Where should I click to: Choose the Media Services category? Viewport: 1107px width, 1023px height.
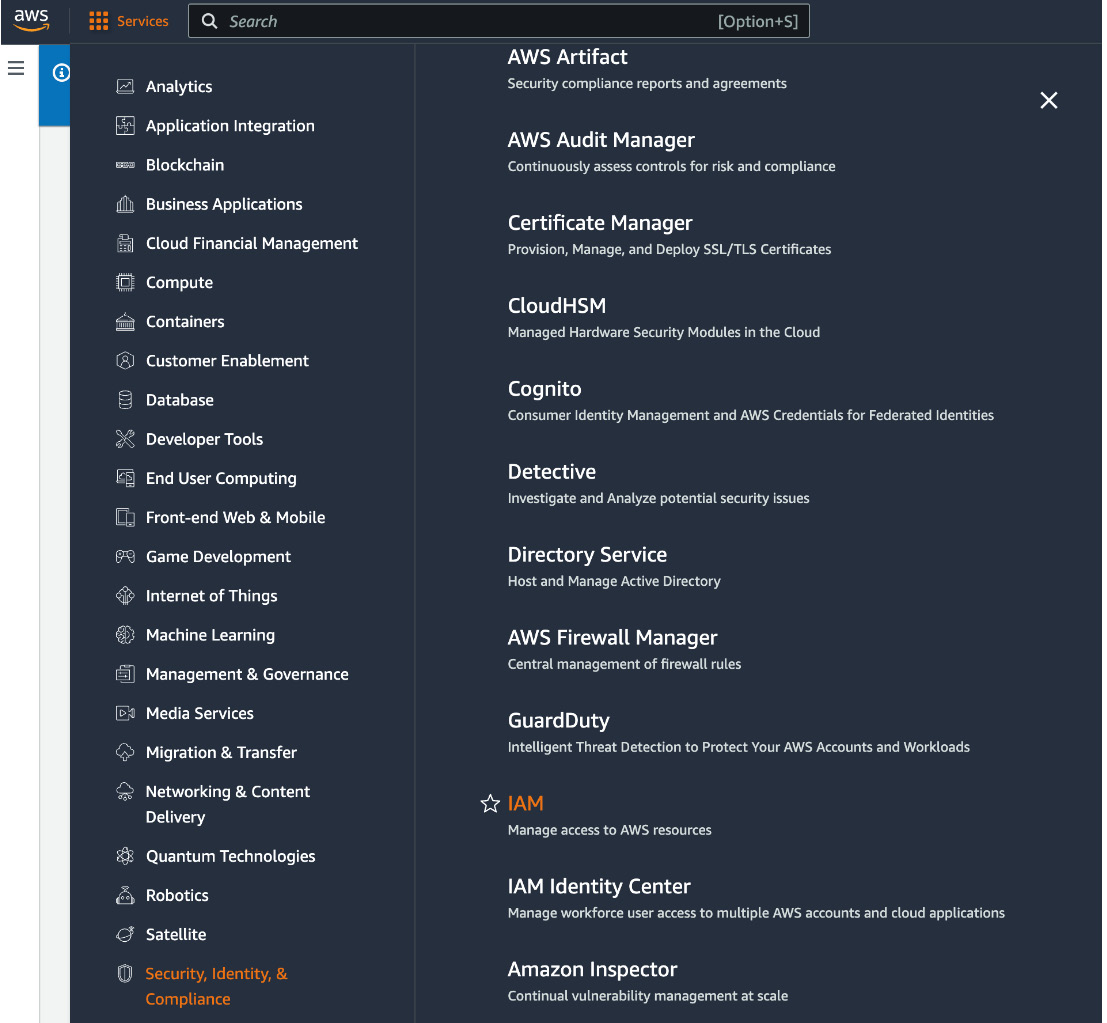pos(200,713)
